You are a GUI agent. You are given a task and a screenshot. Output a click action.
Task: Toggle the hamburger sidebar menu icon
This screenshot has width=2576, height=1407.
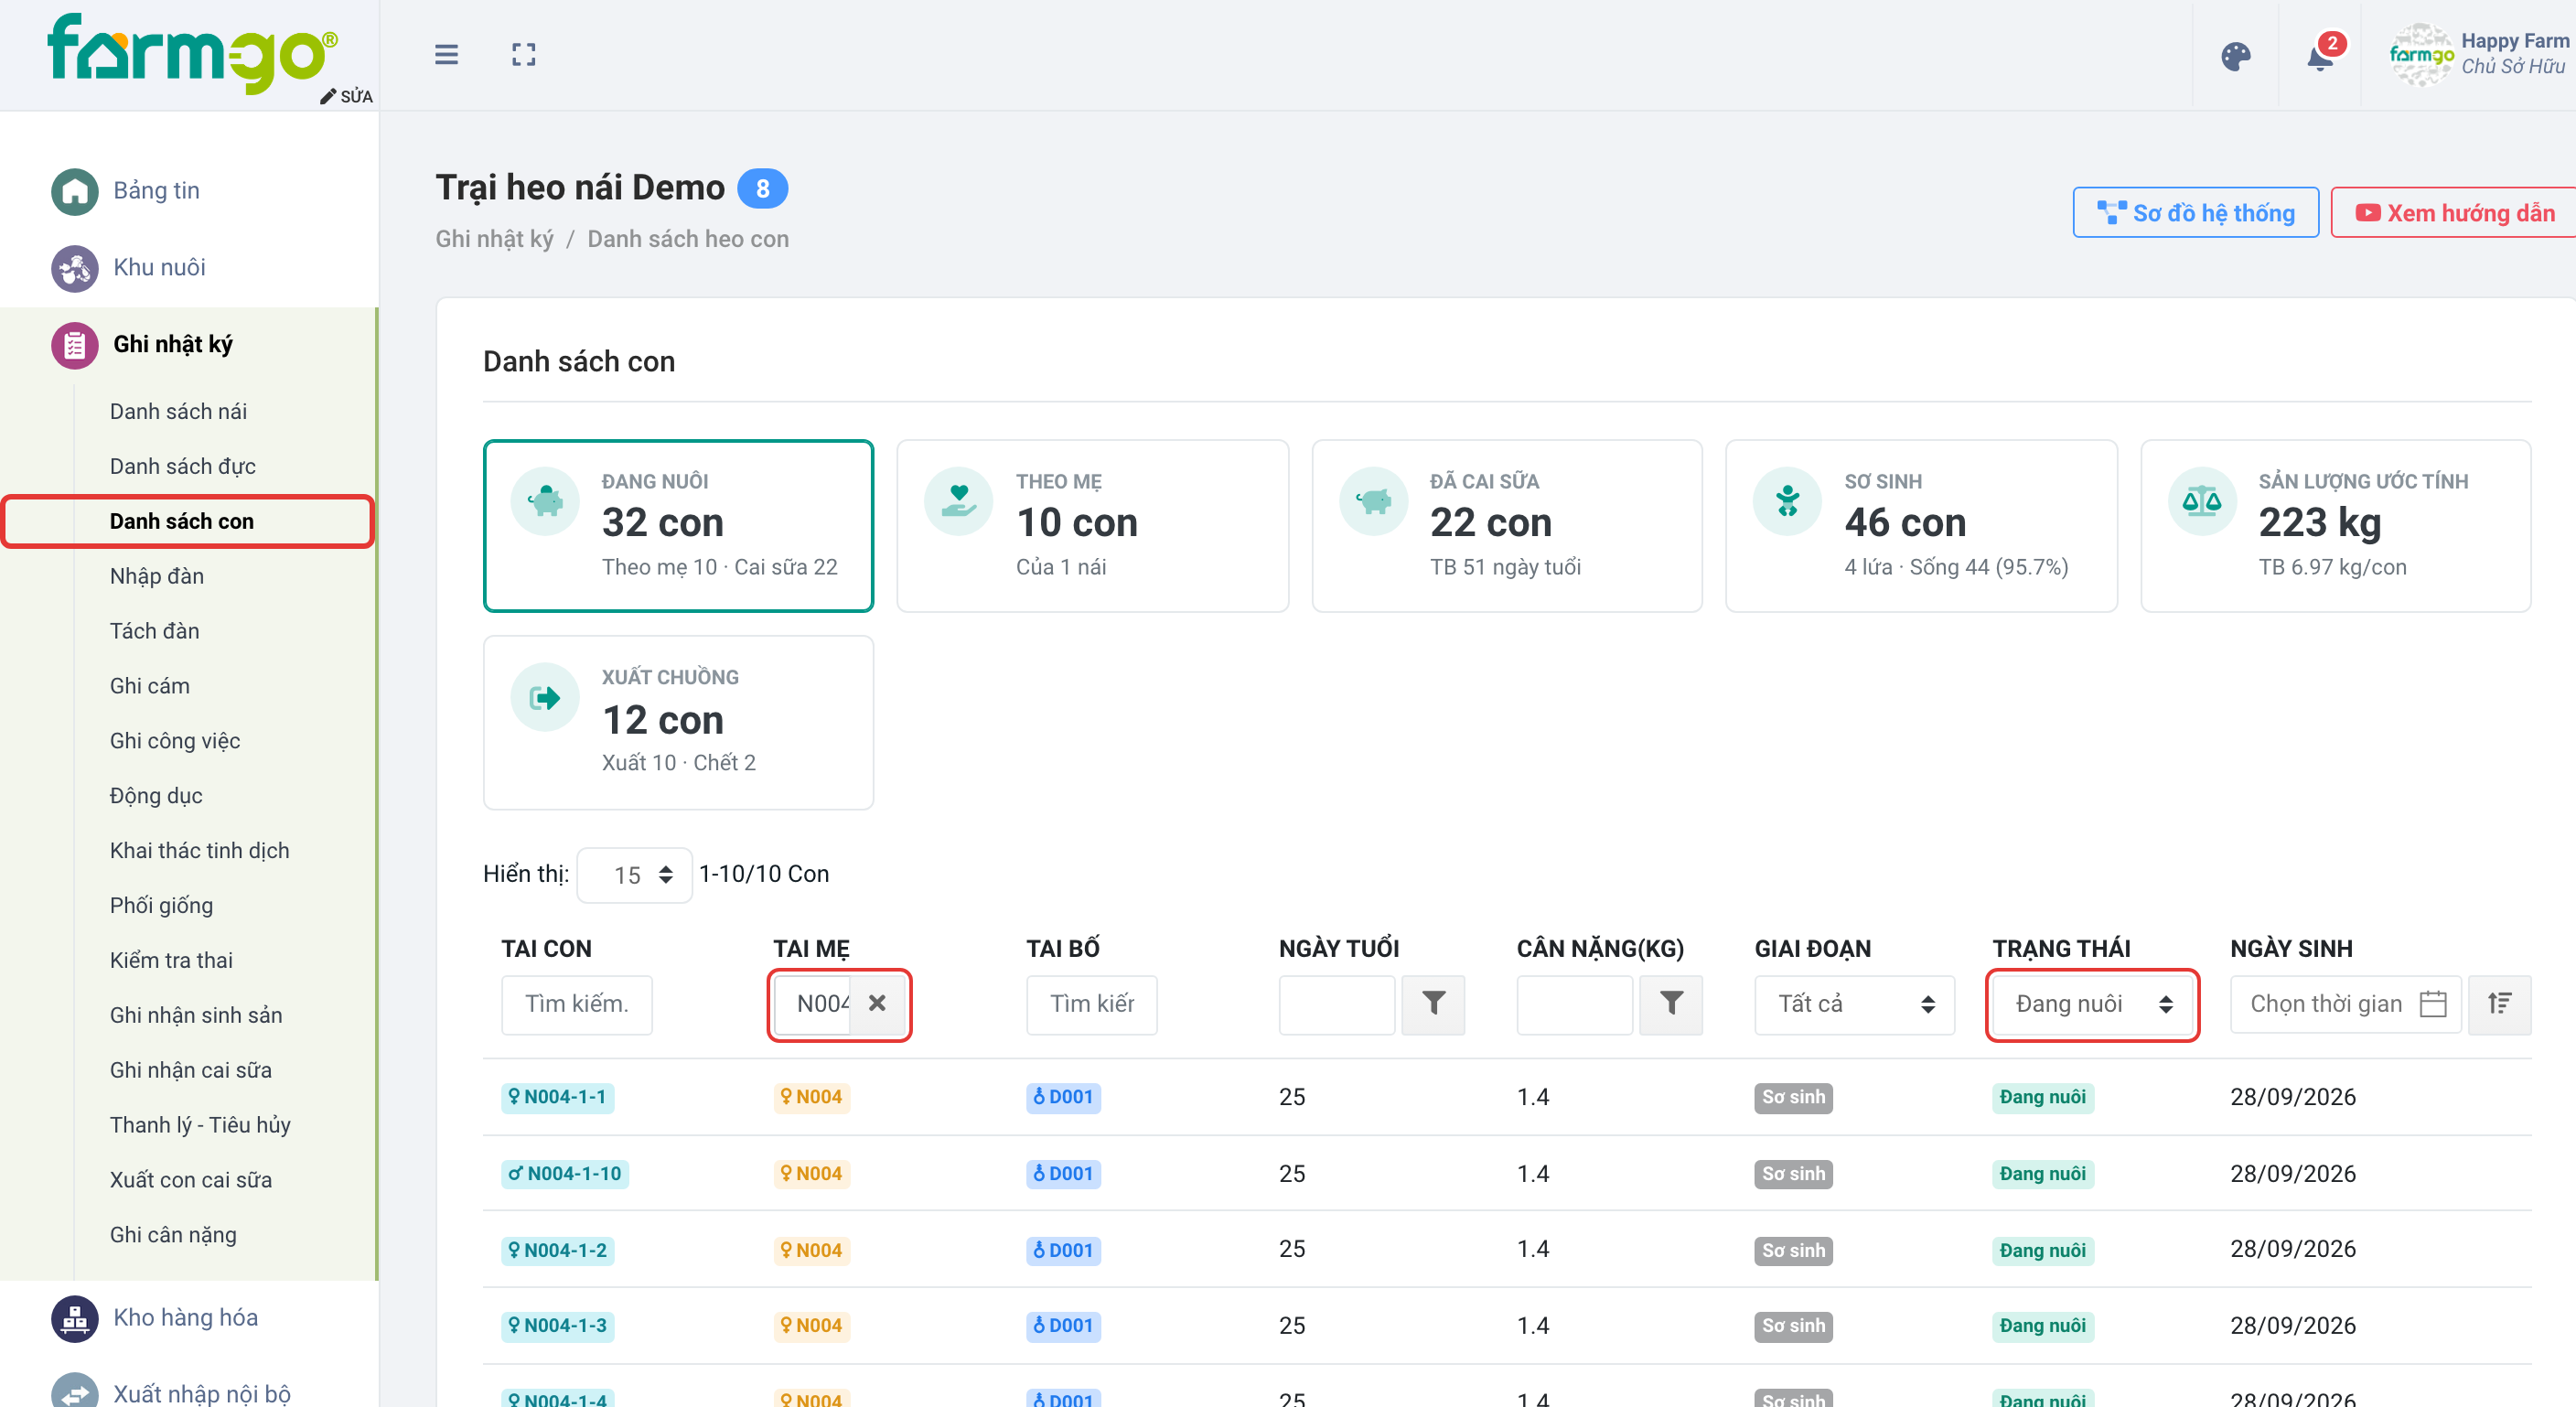pyautogui.click(x=446, y=54)
